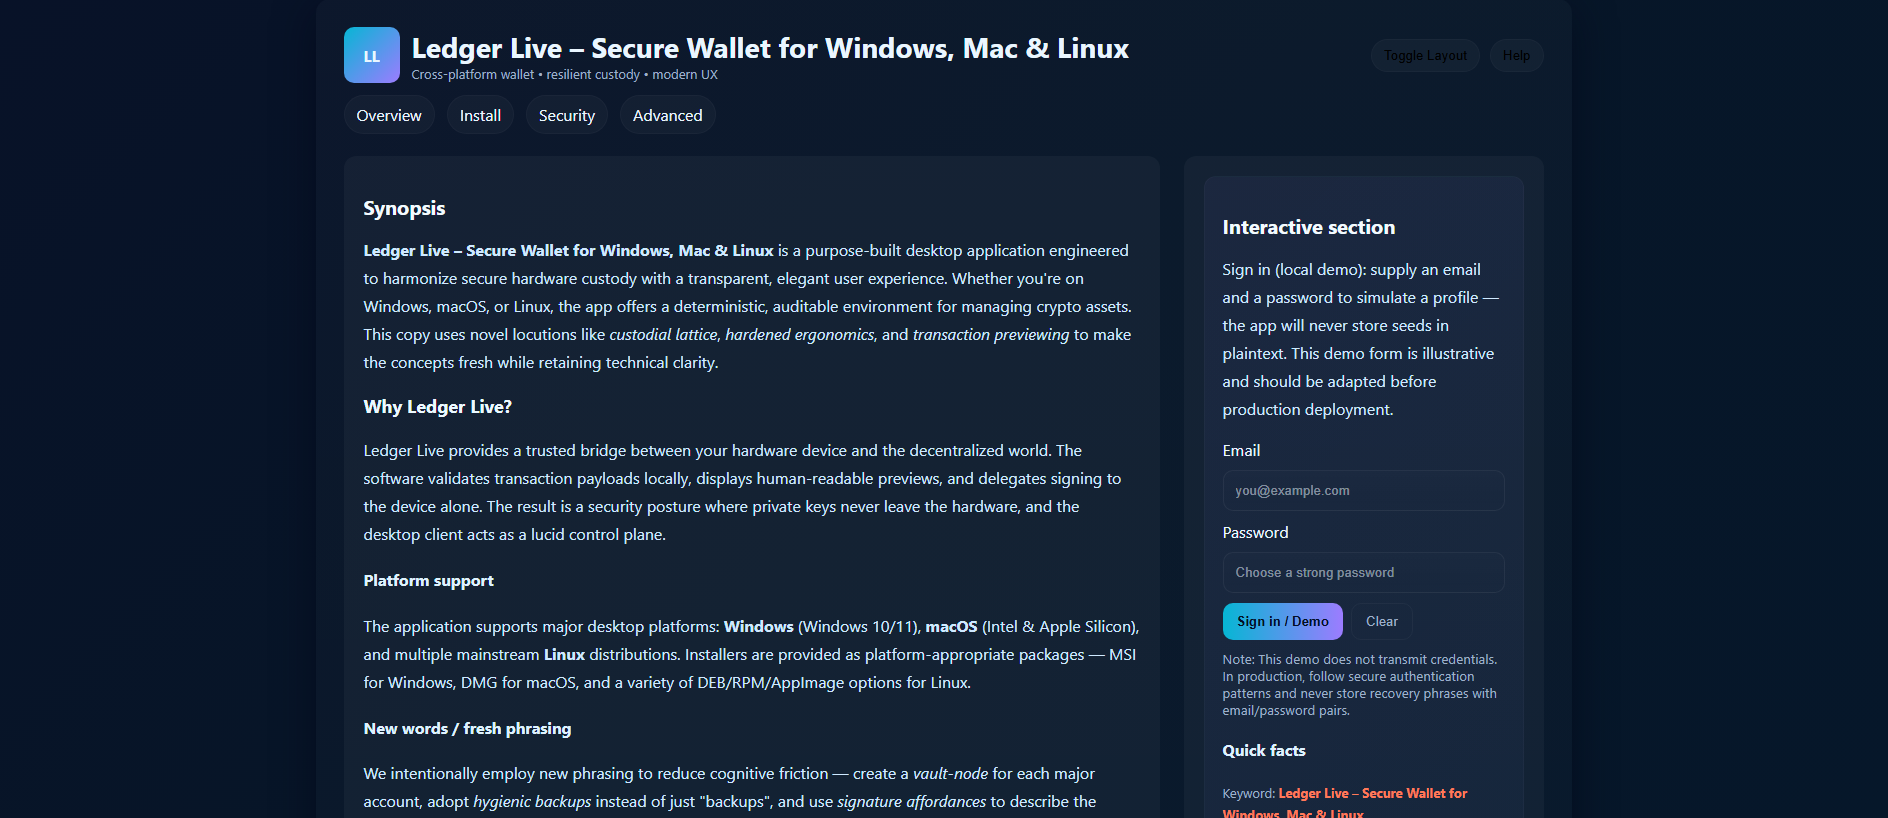Click the italic 'transaction previewing' phrase
Screen dimensions: 1888x818
coord(991,334)
